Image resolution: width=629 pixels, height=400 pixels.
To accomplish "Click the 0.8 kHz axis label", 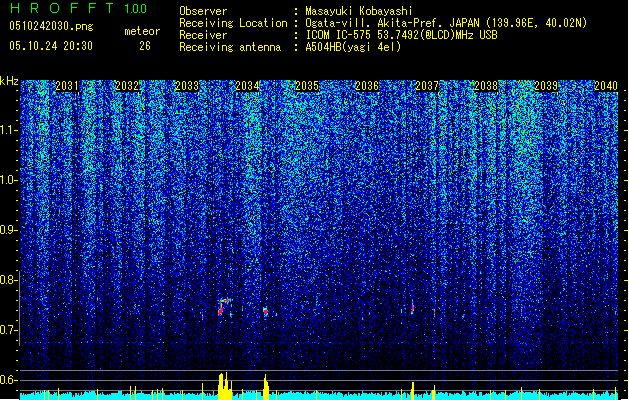I will coord(9,280).
